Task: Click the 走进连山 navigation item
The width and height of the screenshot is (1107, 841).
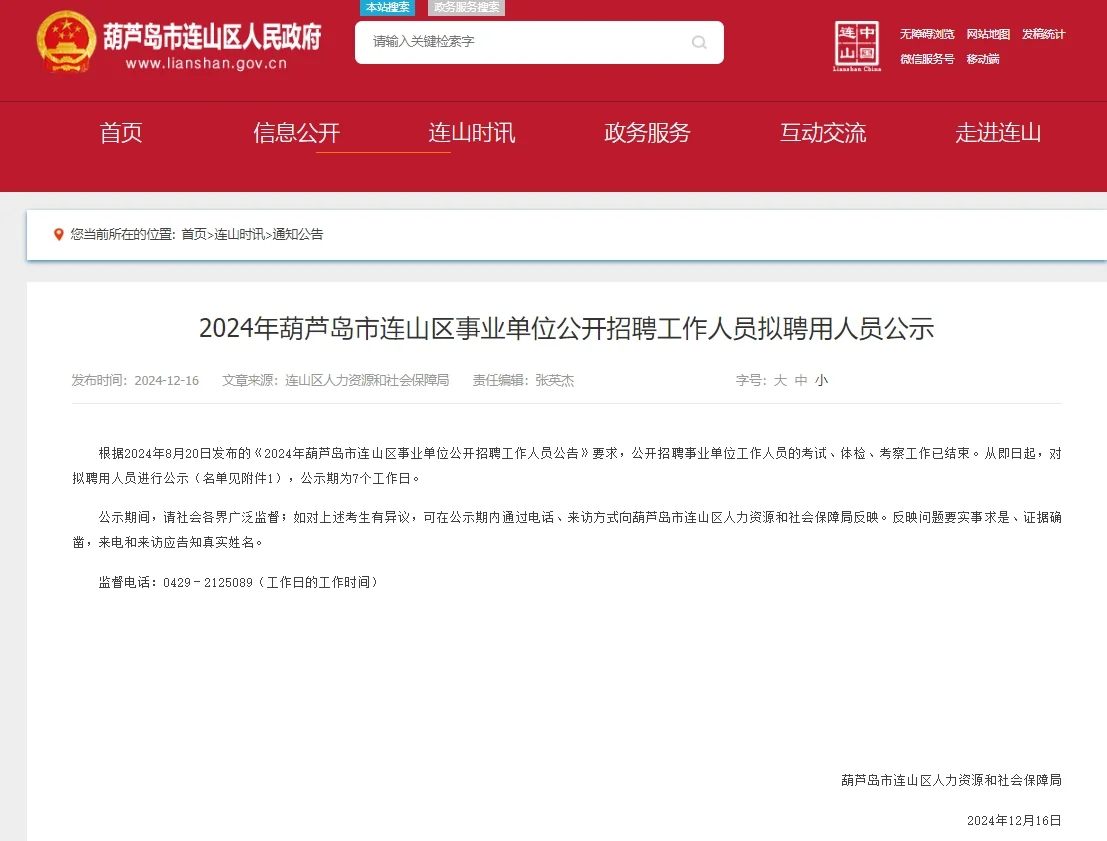Action: (x=998, y=133)
